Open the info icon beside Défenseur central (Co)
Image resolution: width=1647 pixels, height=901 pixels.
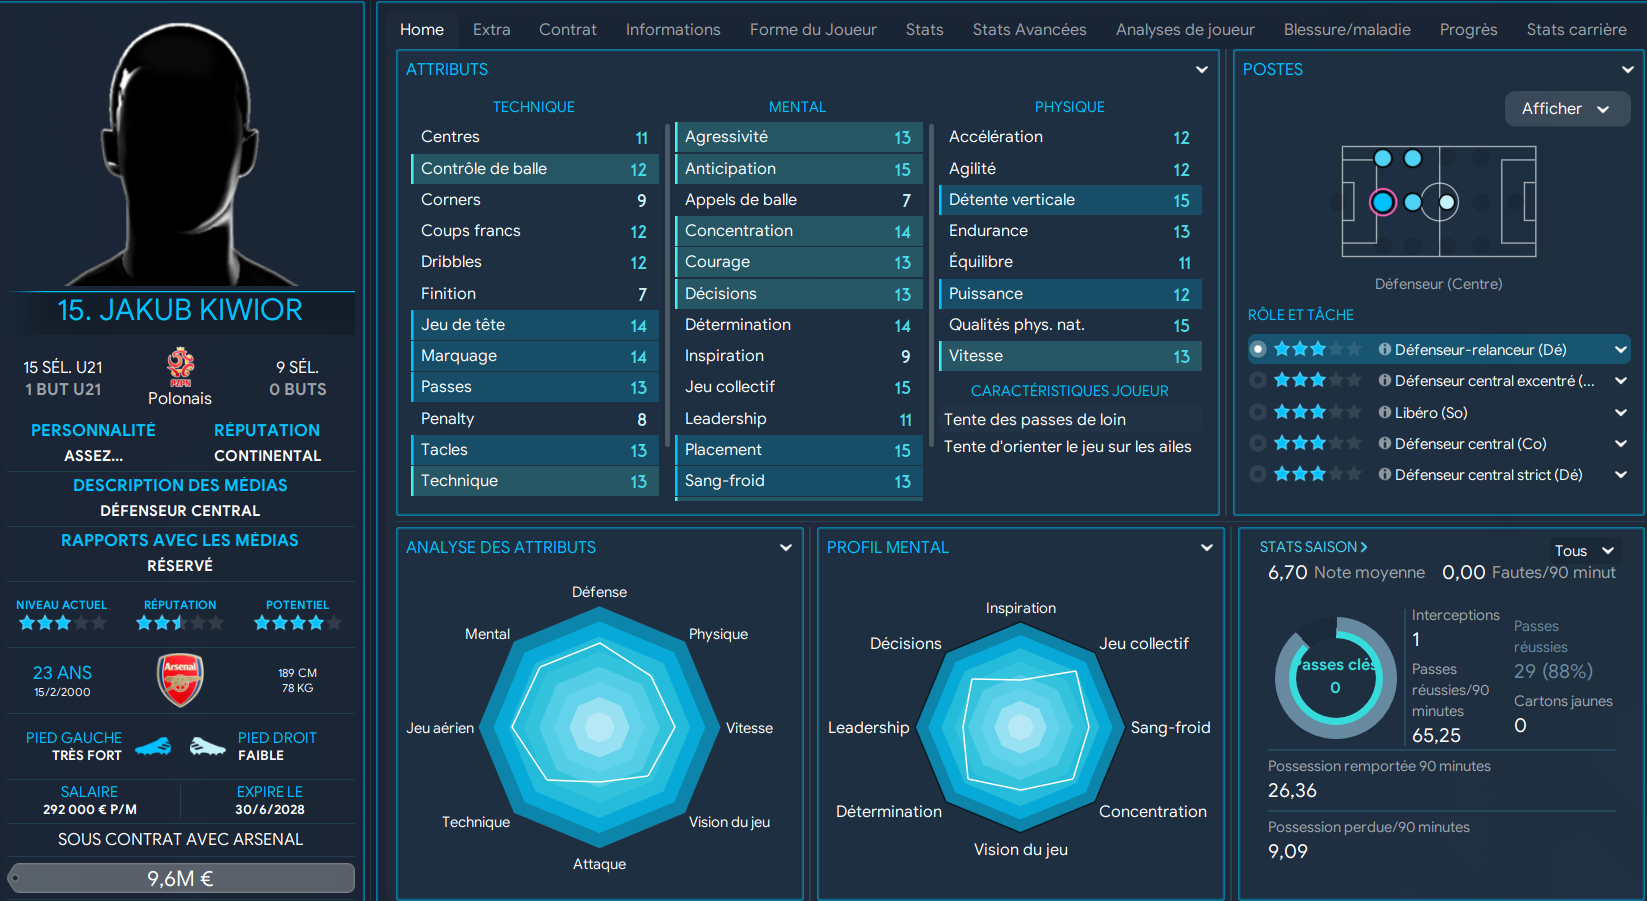pos(1385,443)
